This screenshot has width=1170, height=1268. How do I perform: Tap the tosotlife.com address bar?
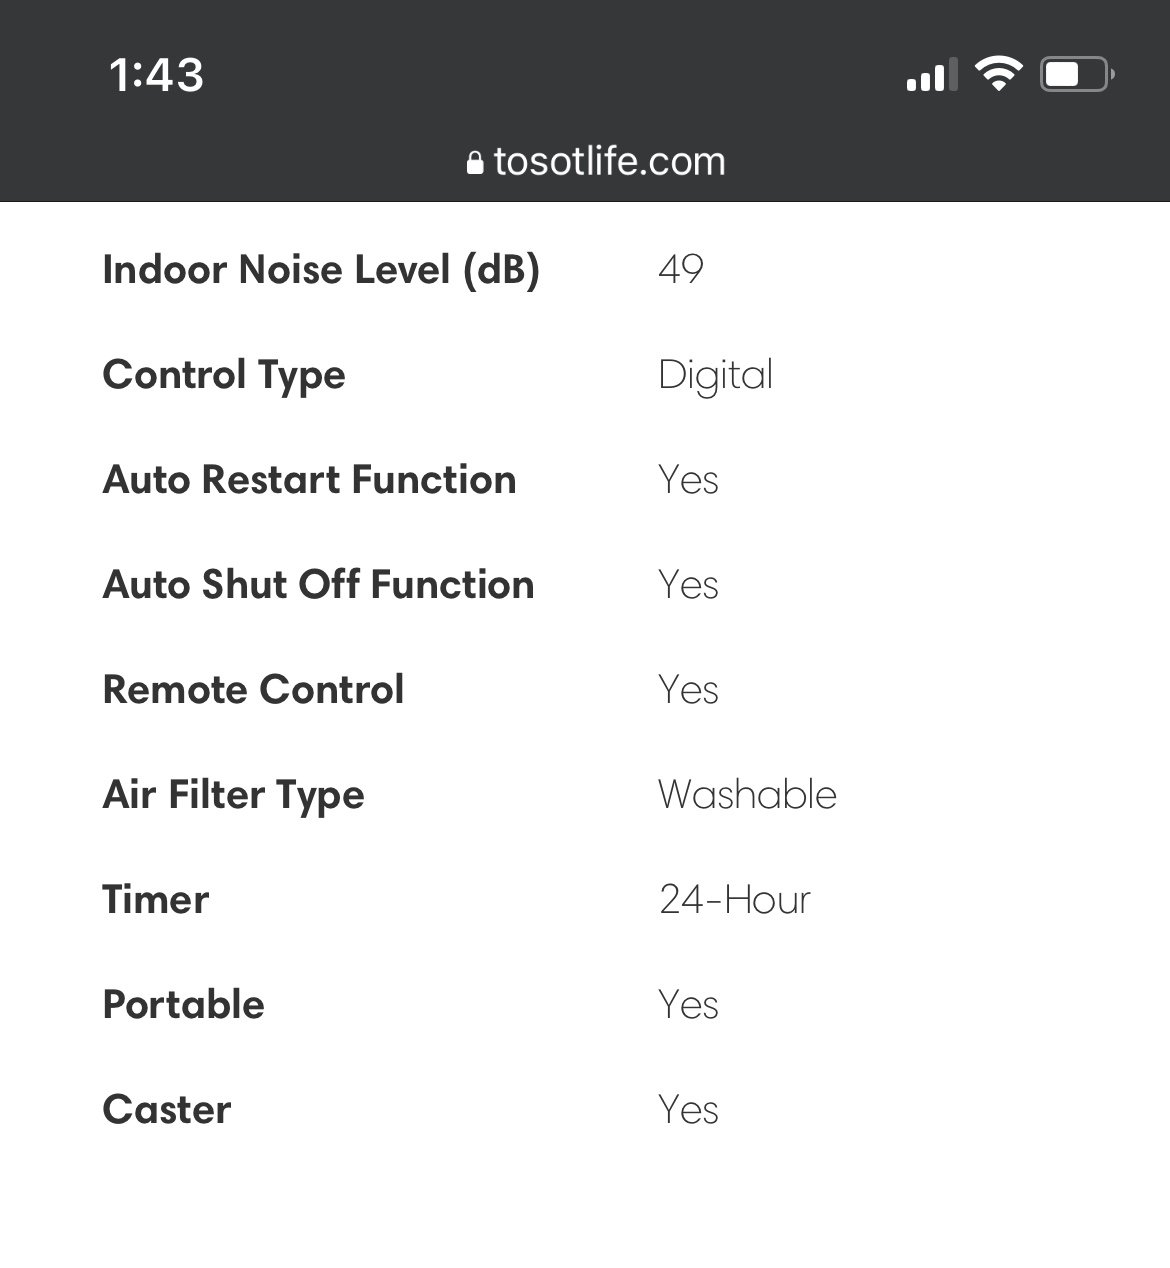coord(596,162)
